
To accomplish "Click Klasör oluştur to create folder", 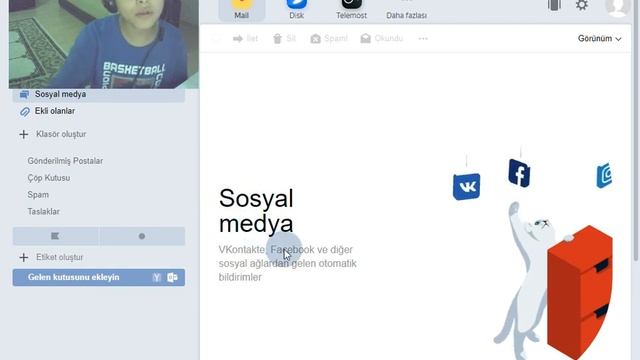I will click(61, 134).
